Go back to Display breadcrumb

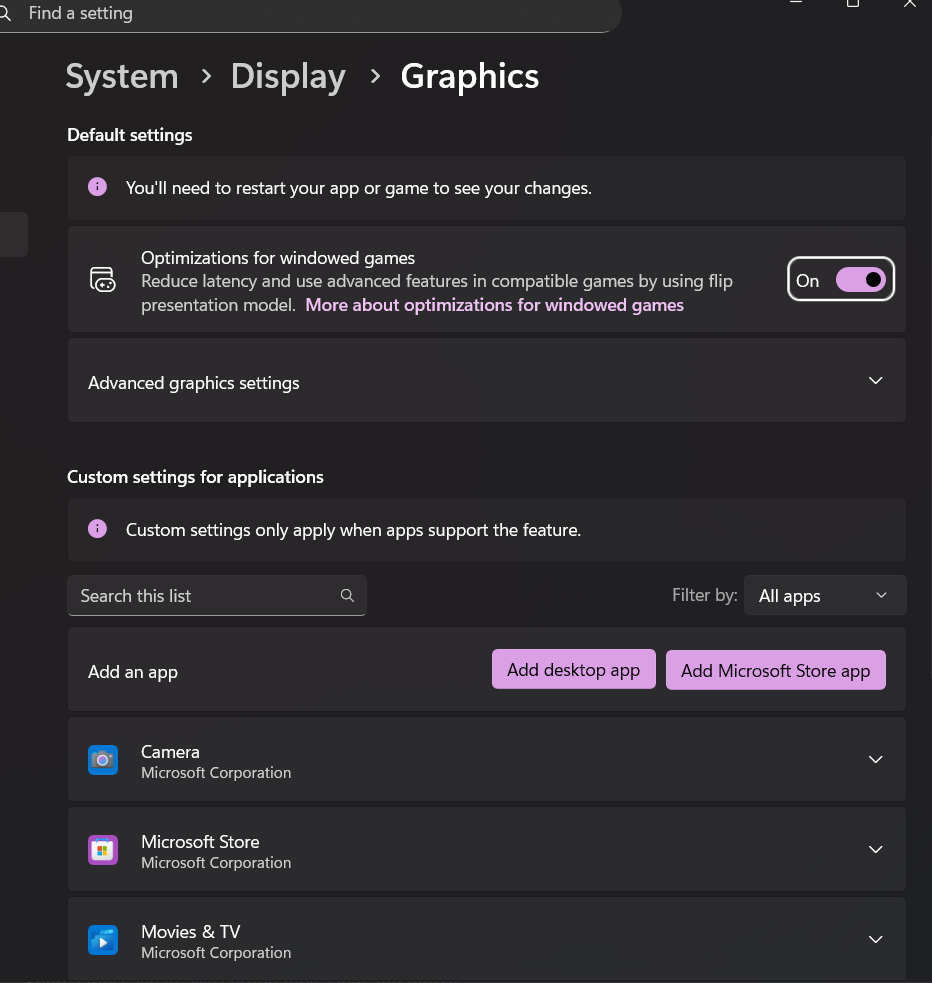point(288,77)
